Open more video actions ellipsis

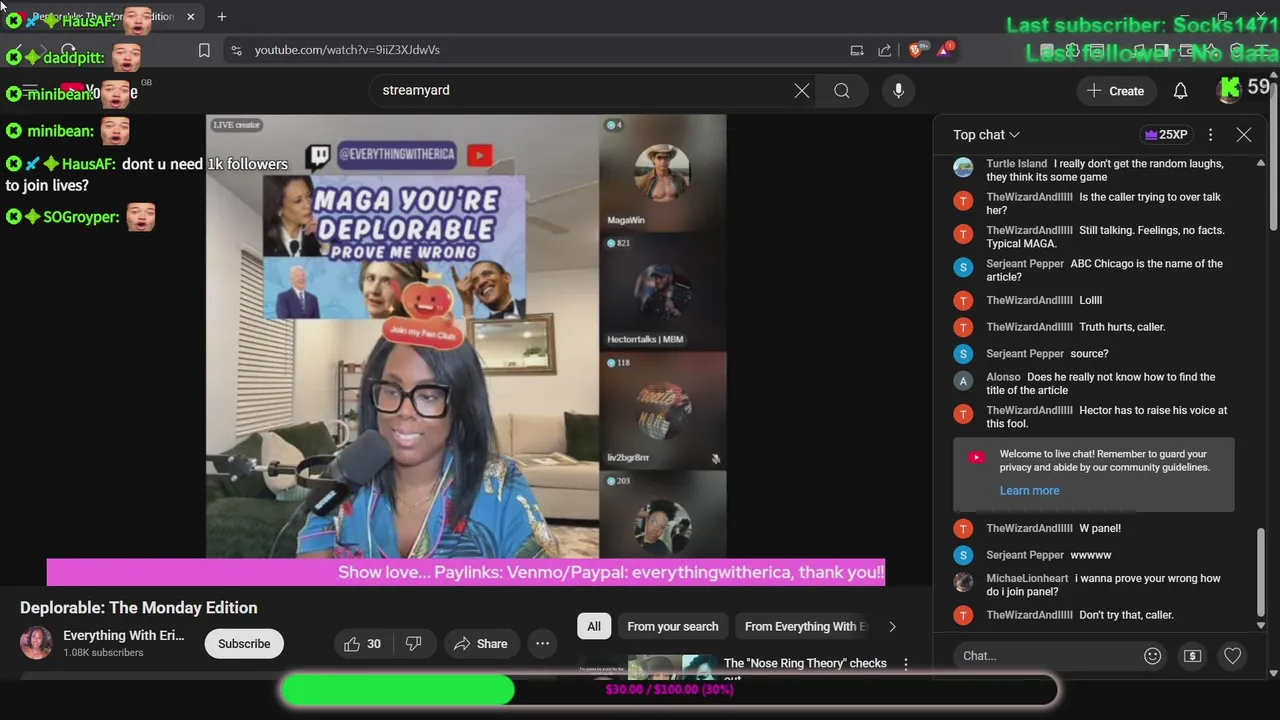pos(542,644)
